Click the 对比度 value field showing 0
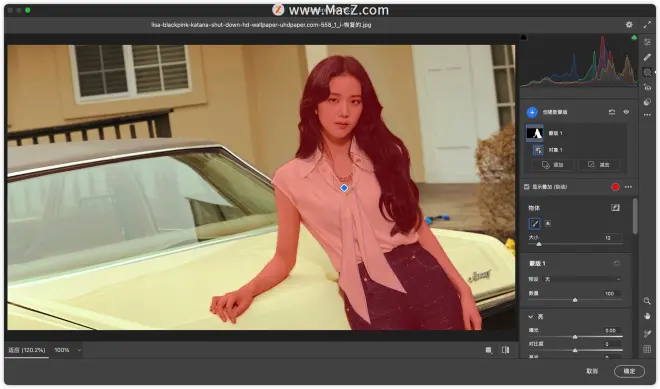This screenshot has height=389, width=660. 612,344
